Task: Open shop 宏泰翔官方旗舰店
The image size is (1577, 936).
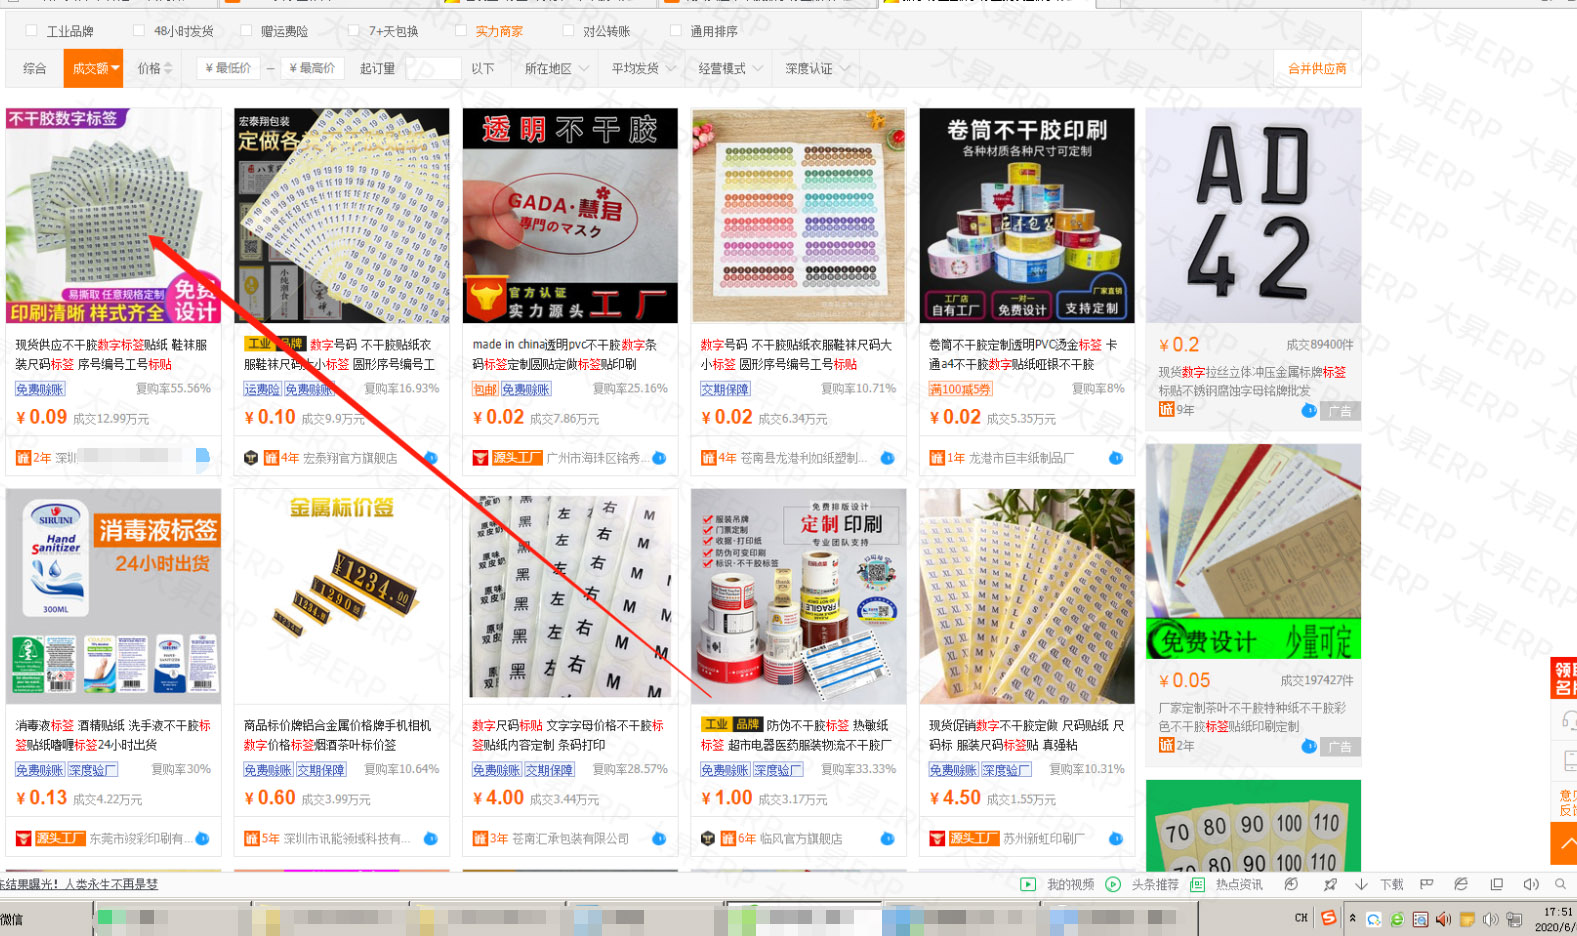Action: pyautogui.click(x=350, y=458)
